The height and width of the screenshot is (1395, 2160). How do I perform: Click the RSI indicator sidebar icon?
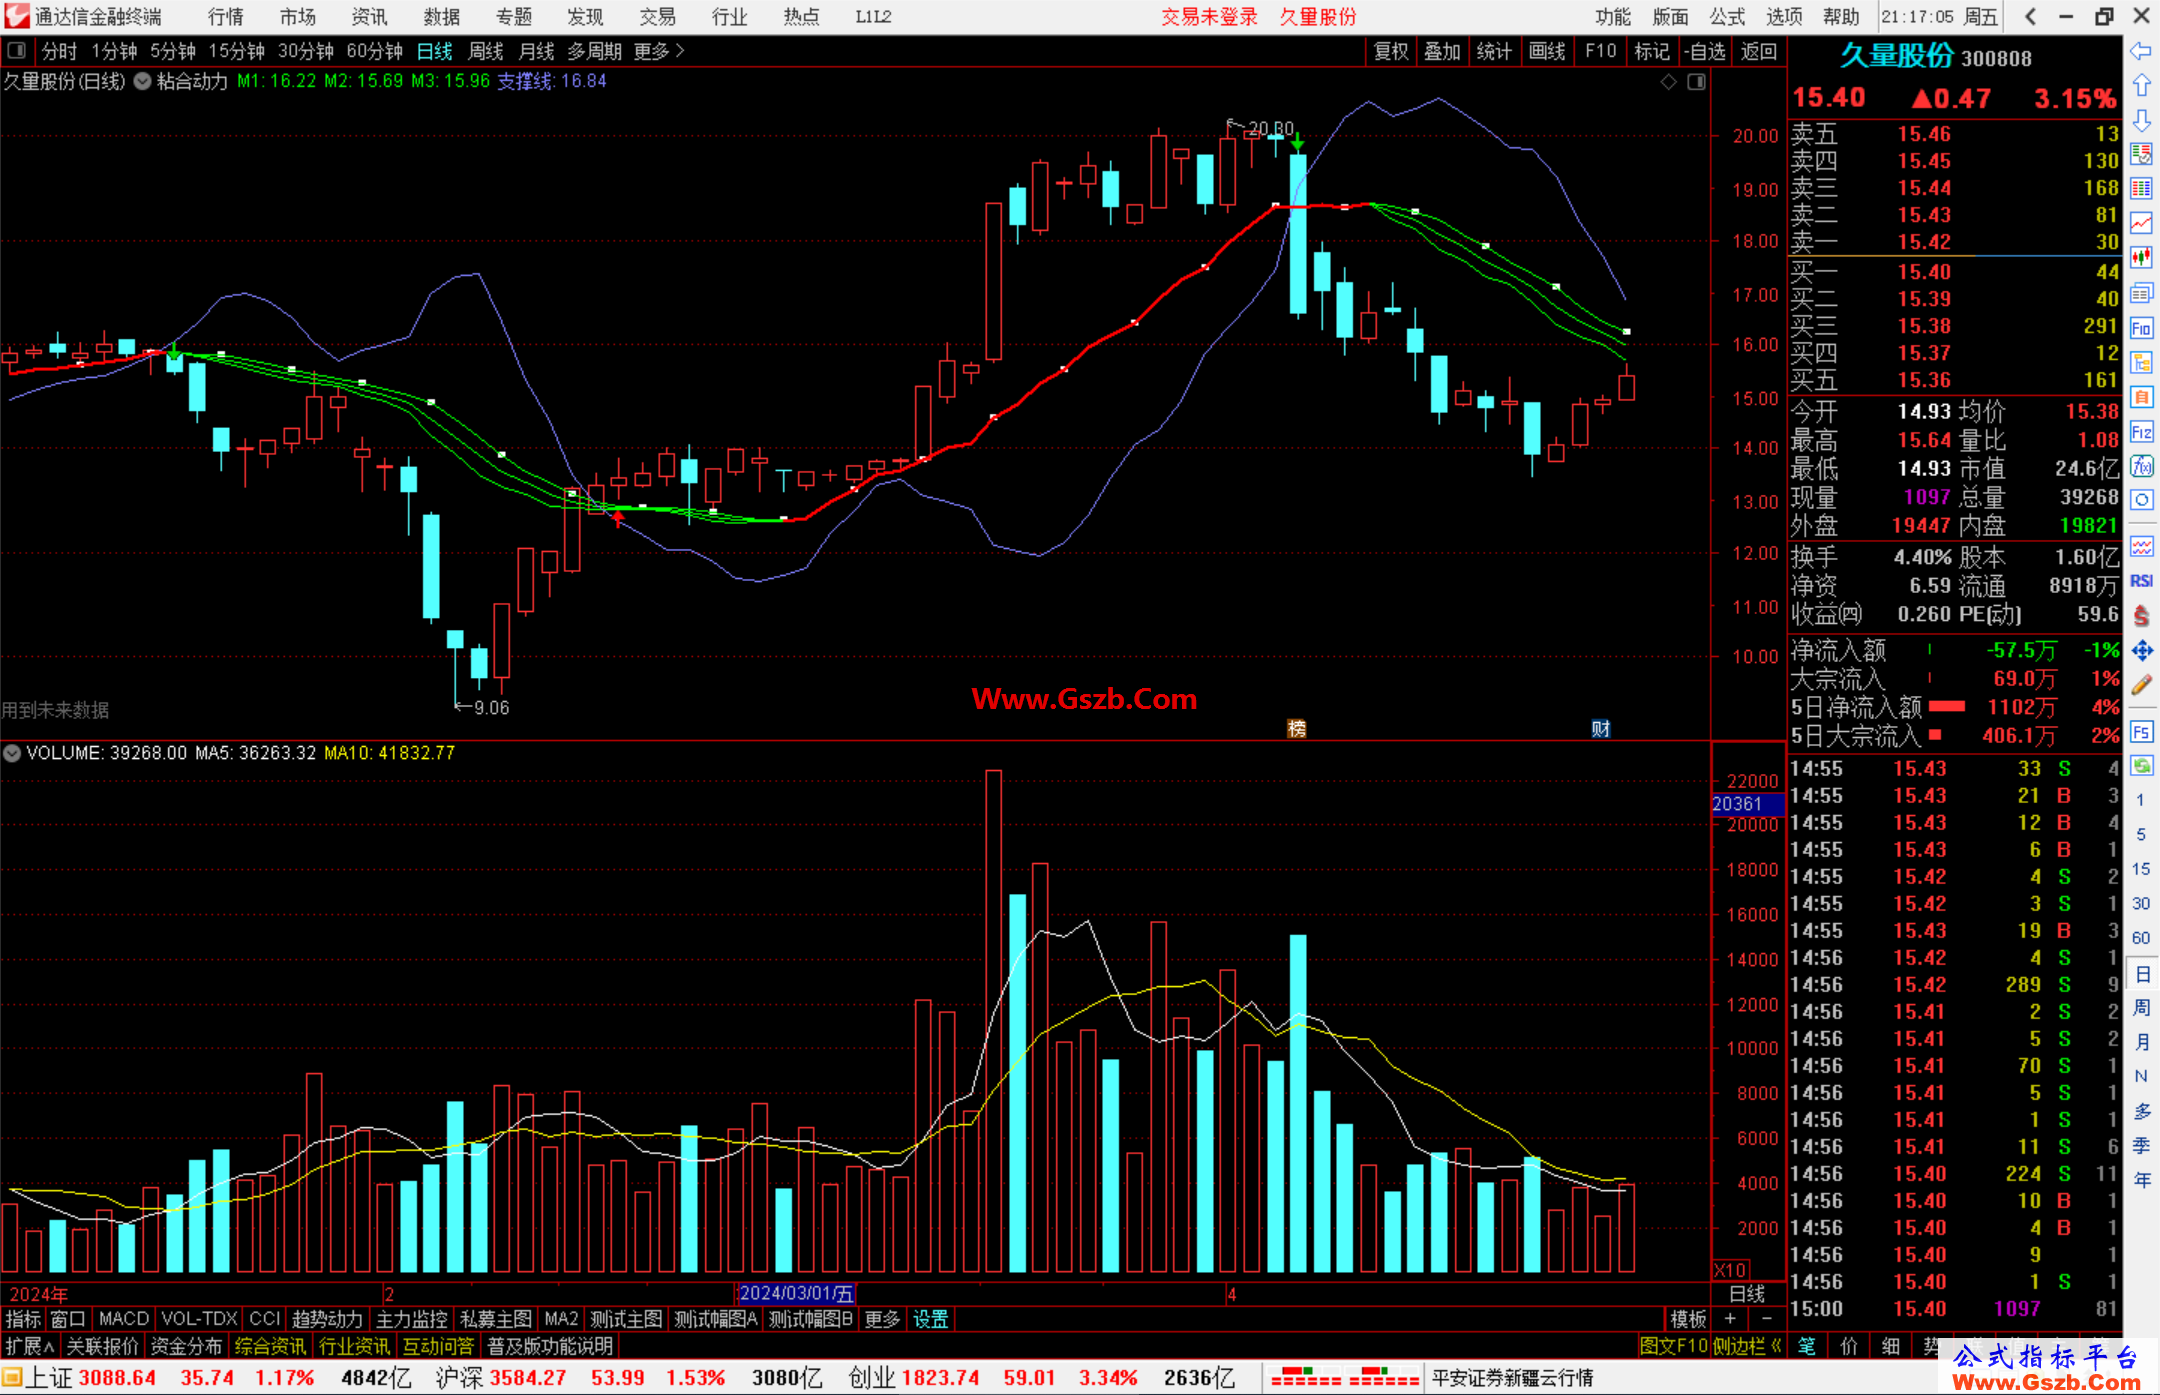click(x=2141, y=581)
